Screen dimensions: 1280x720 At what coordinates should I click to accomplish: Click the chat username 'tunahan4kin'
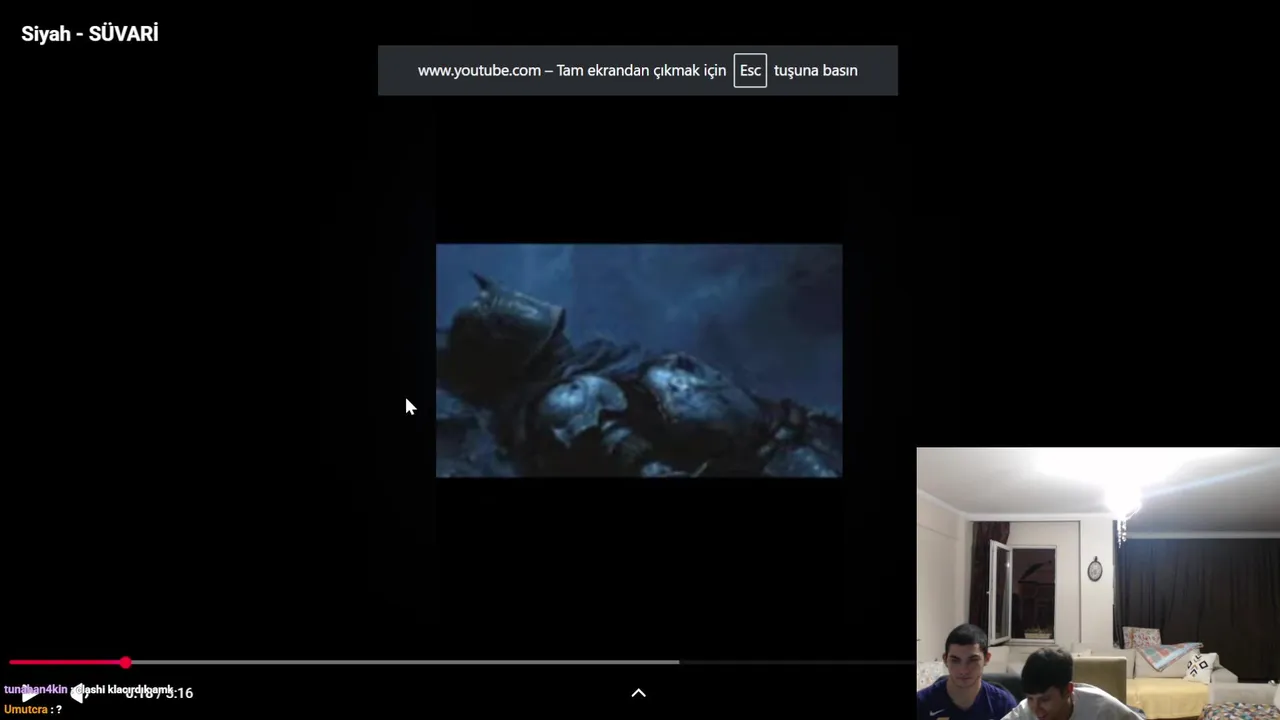click(x=35, y=690)
